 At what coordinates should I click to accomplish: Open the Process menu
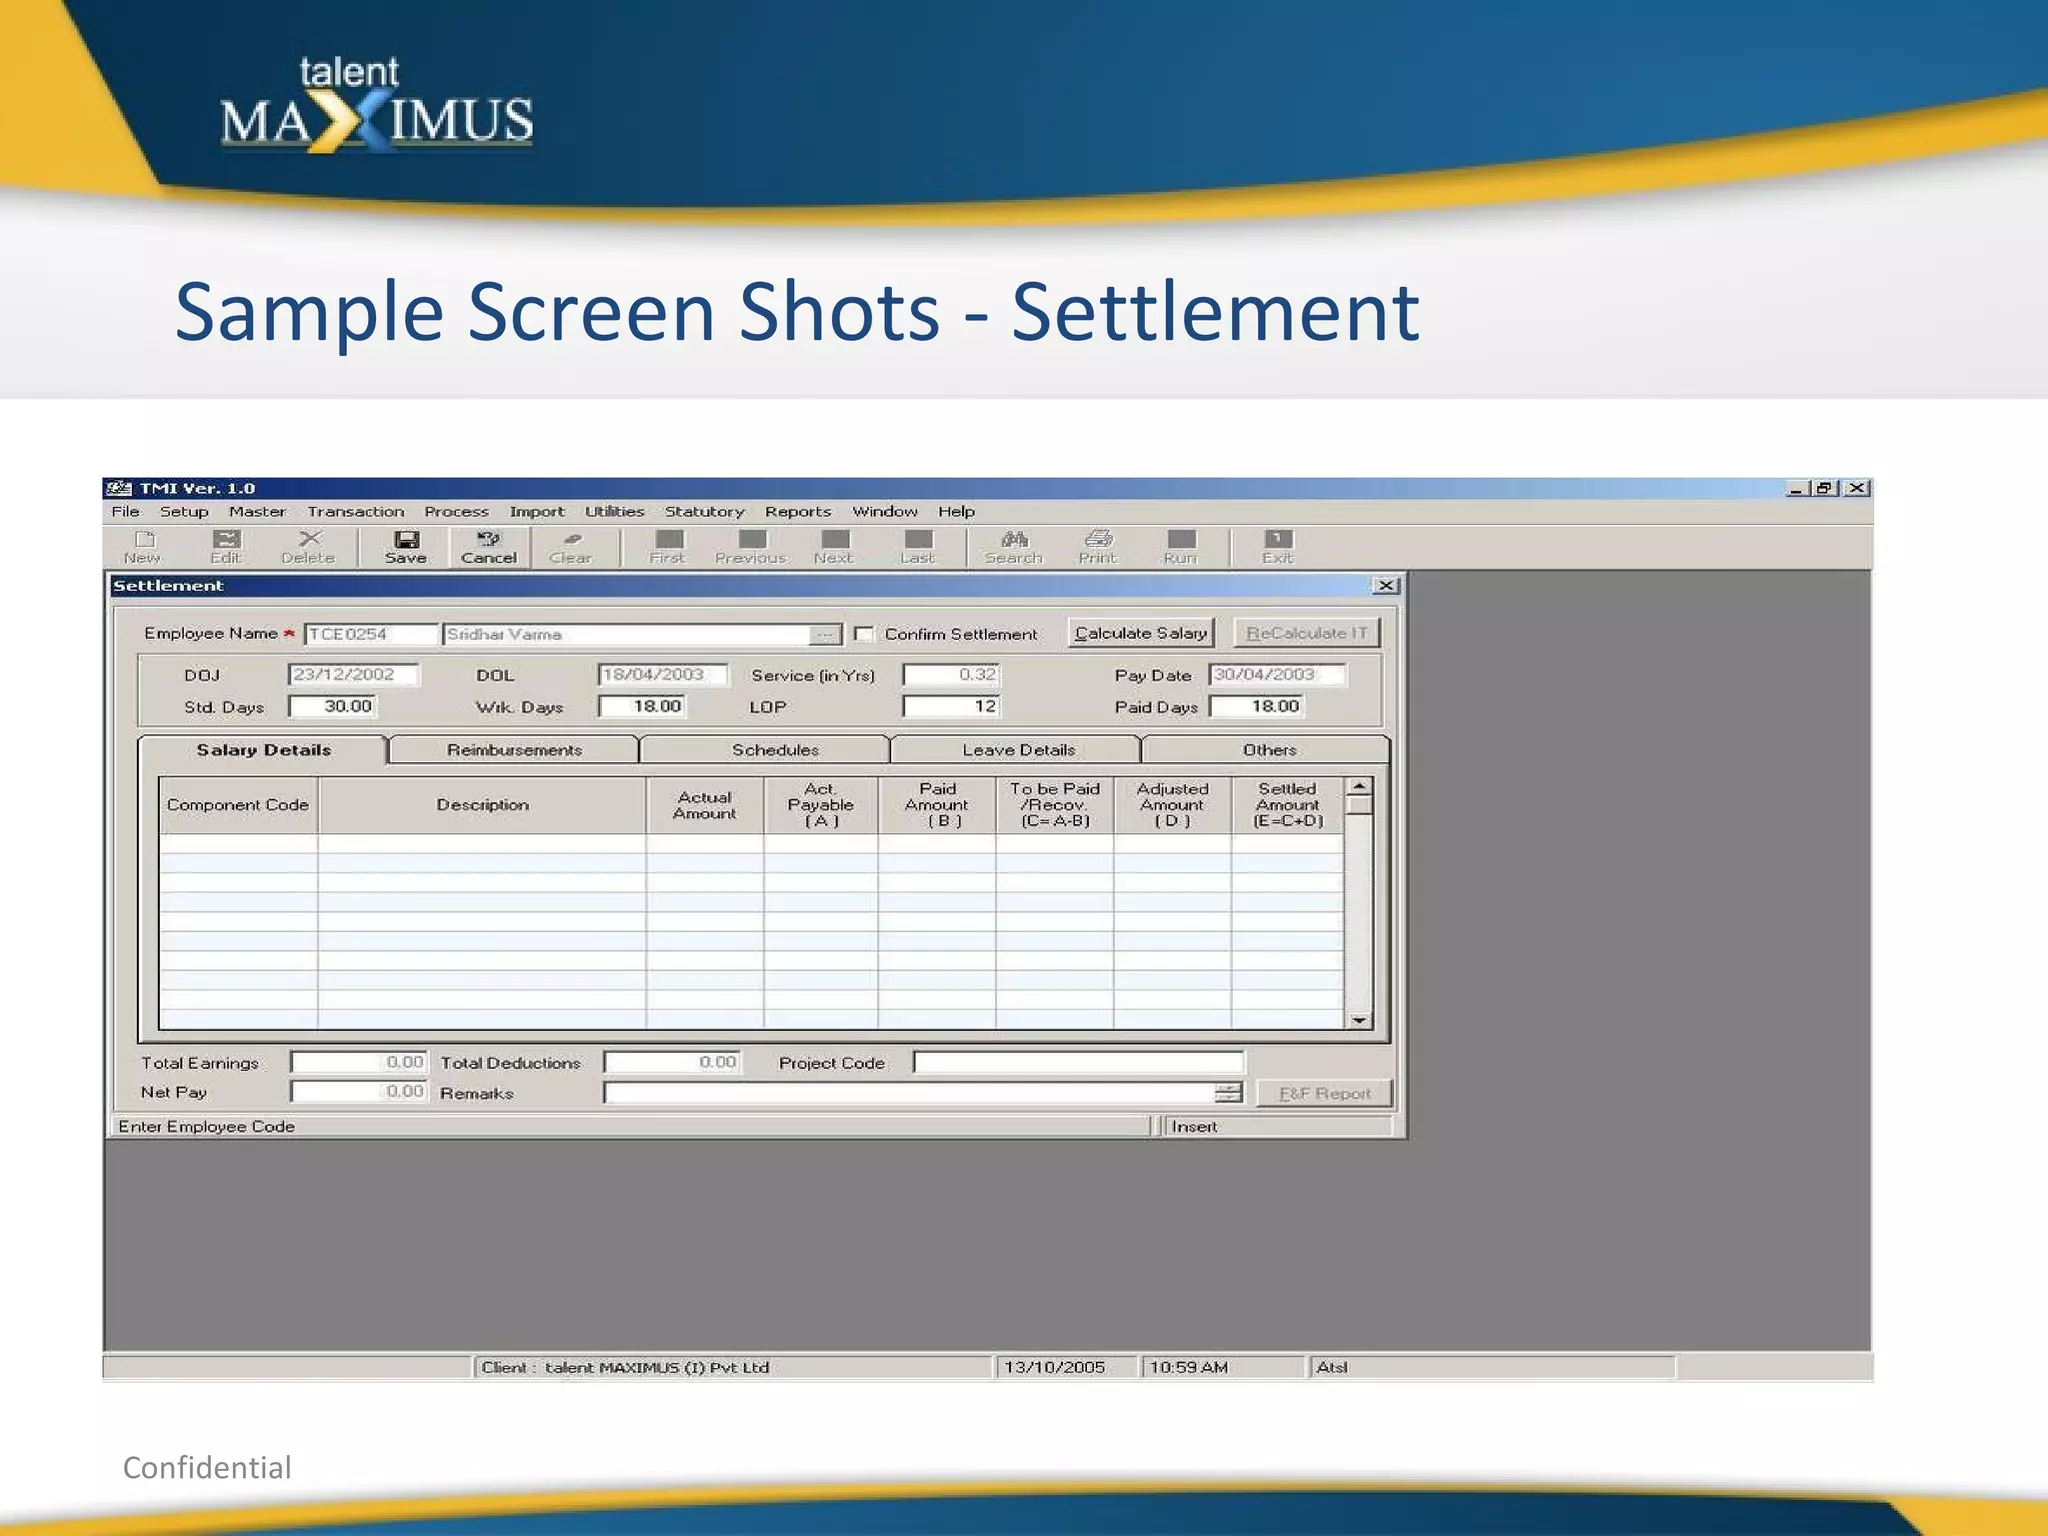[x=456, y=511]
